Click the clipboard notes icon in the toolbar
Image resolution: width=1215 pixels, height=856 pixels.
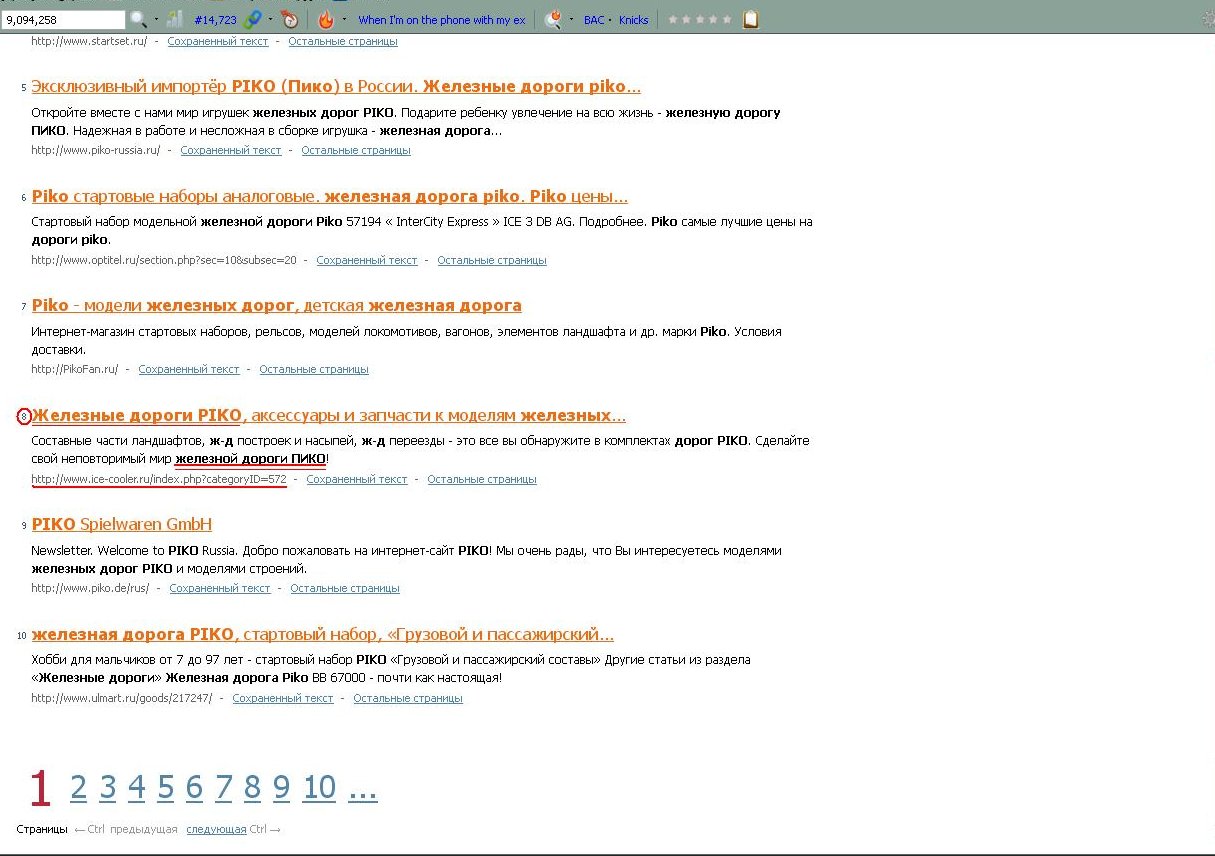click(751, 19)
